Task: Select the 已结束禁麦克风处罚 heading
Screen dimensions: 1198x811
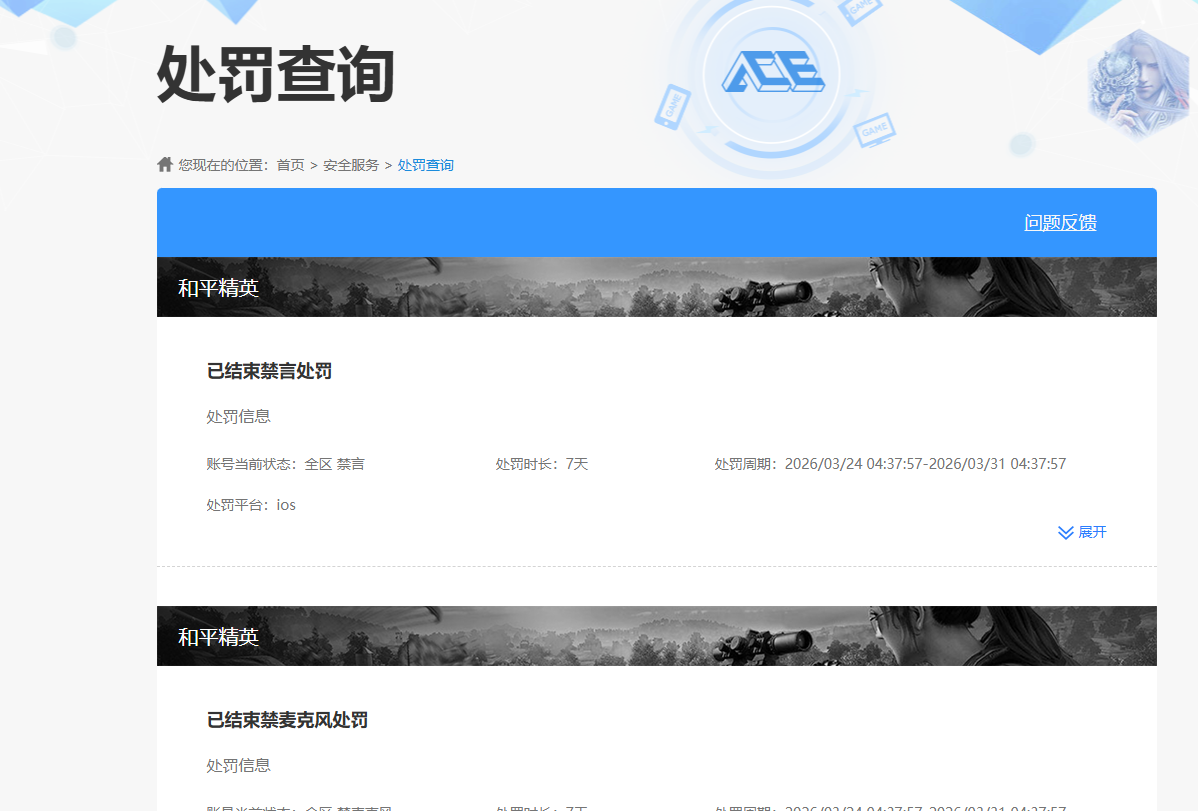Action: 287,720
